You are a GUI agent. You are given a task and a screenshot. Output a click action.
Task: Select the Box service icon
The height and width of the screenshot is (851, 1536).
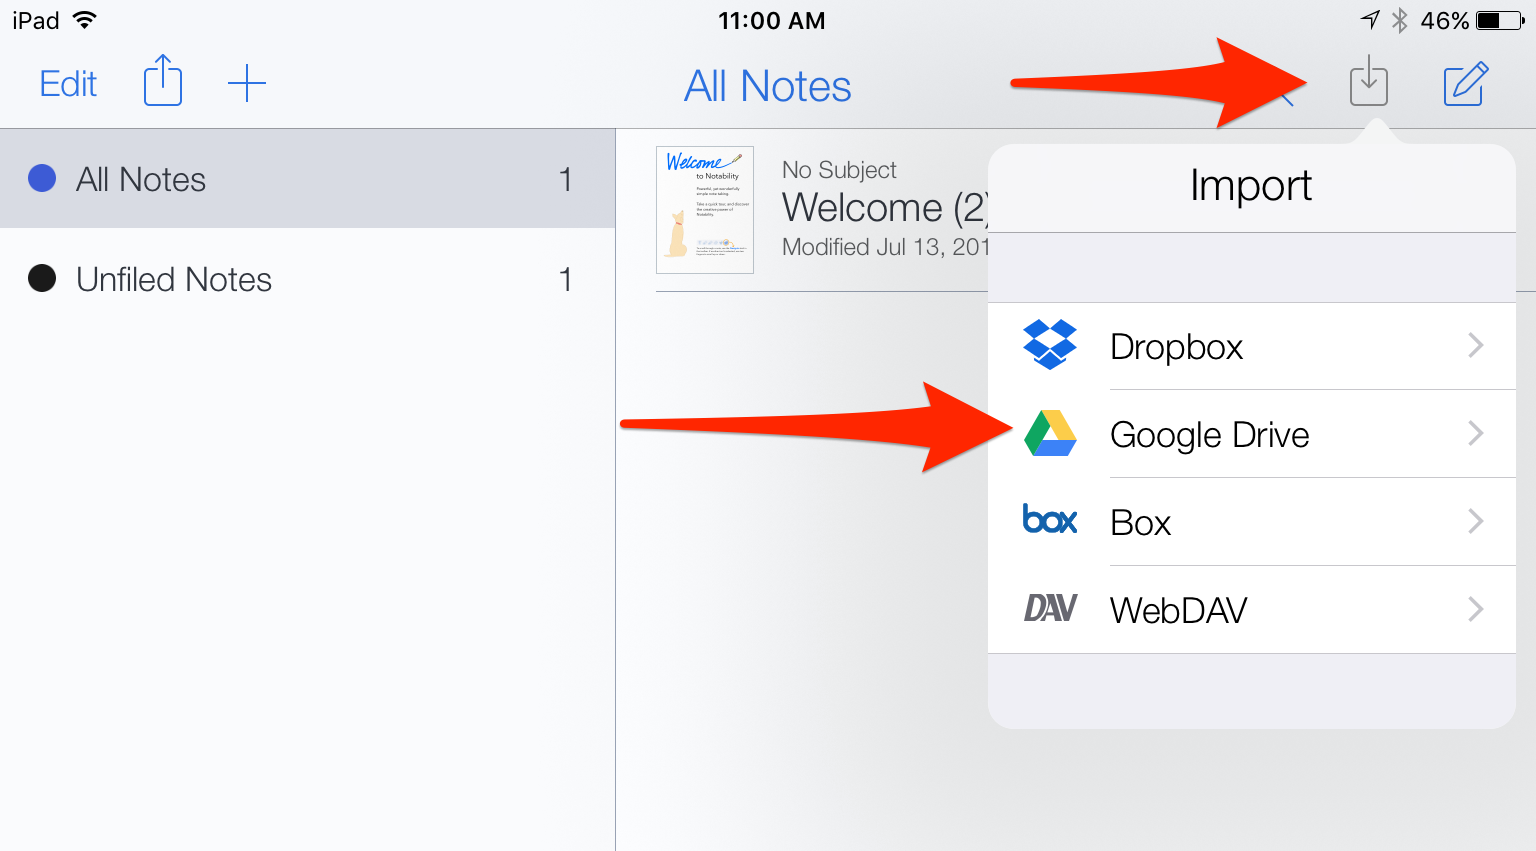point(1049,521)
